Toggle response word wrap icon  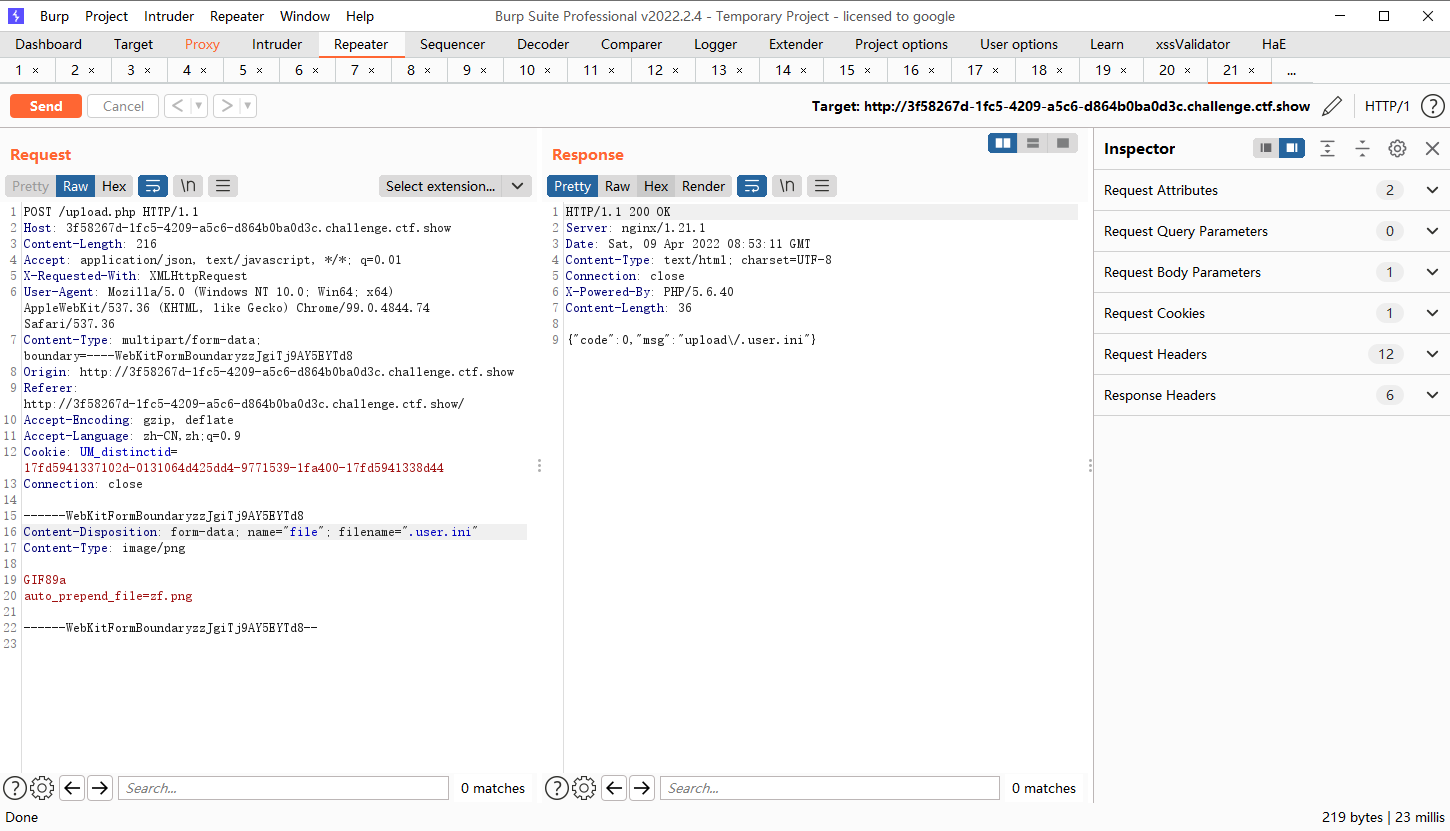(752, 186)
